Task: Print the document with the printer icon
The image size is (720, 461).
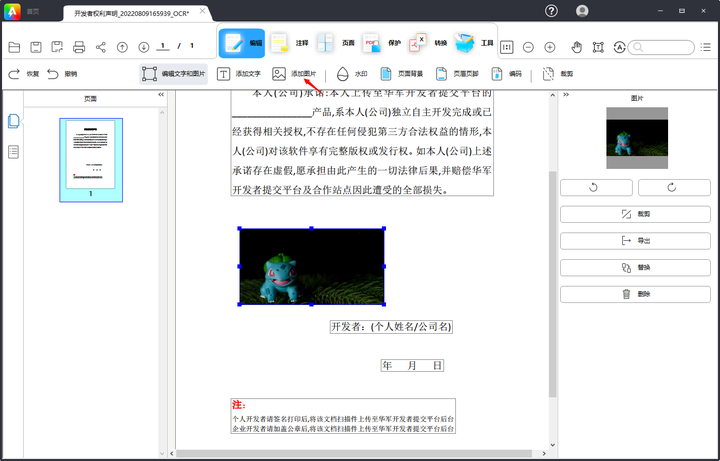Action: coord(79,47)
